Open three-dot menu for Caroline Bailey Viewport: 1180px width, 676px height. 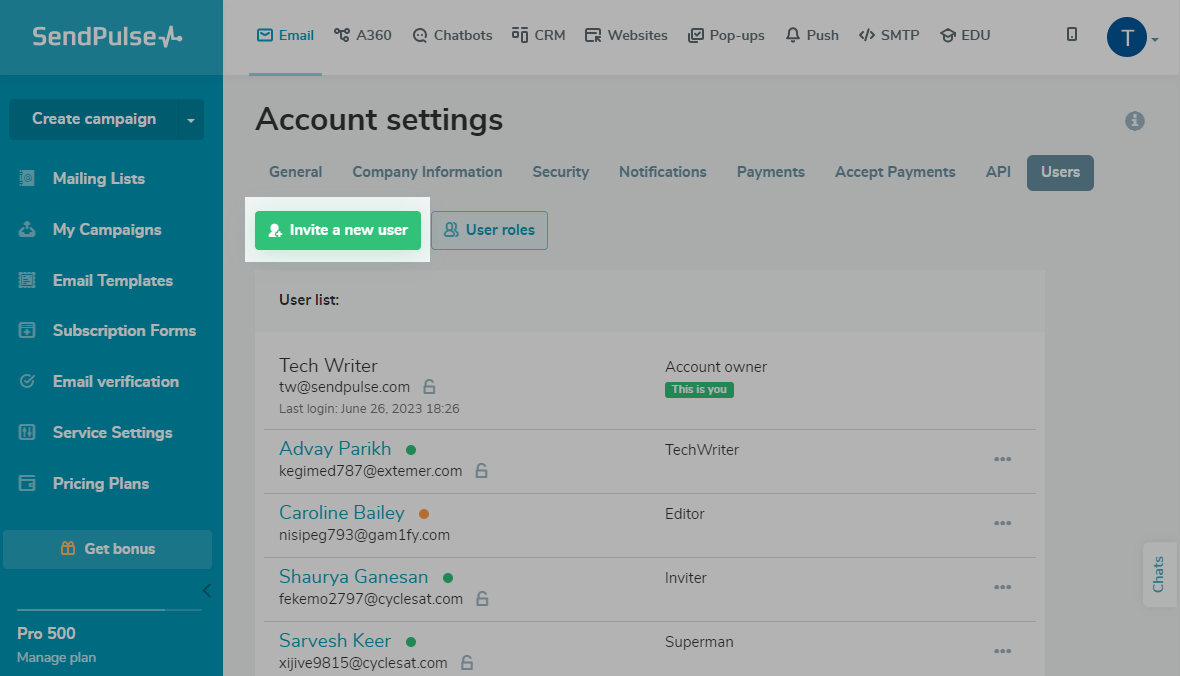click(x=1002, y=523)
